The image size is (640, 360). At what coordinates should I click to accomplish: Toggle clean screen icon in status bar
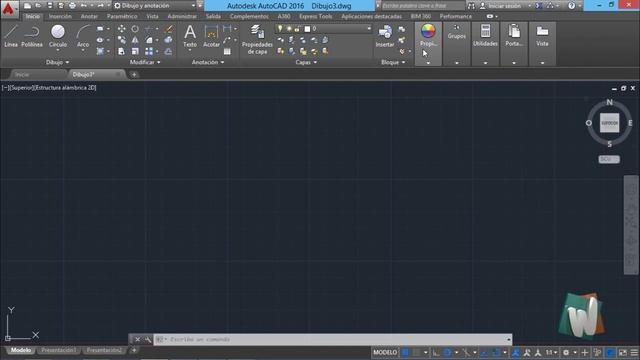coord(623,352)
